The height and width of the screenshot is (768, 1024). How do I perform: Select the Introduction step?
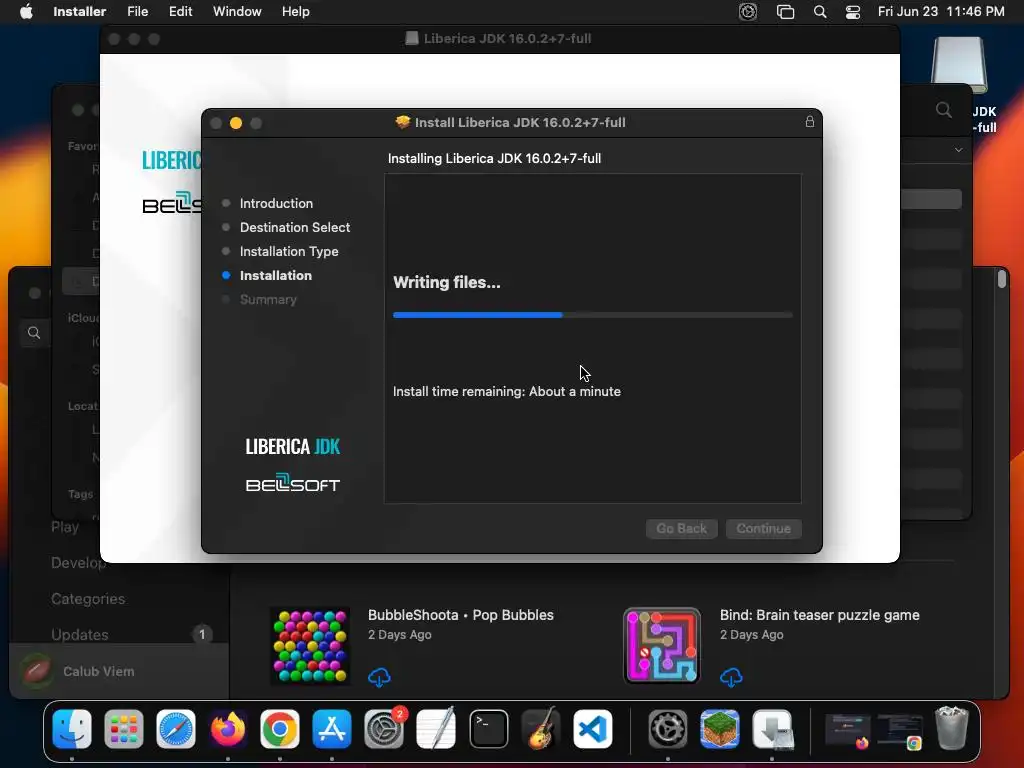[x=276, y=203]
